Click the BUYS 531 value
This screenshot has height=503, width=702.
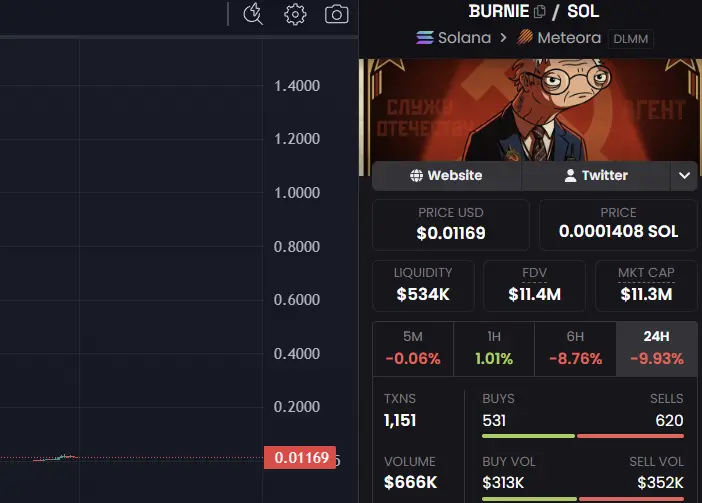point(494,421)
